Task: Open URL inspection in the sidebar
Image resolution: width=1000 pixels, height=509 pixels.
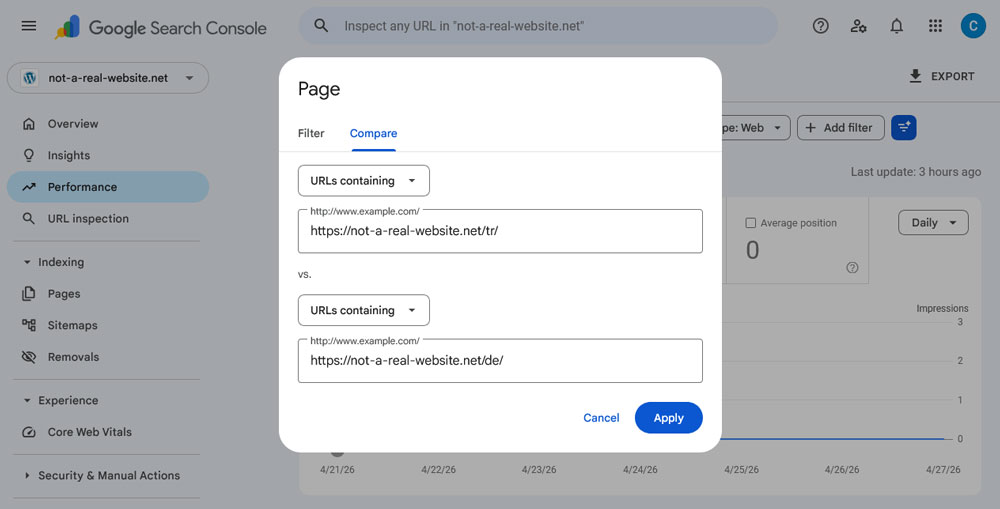Action: 108,218
